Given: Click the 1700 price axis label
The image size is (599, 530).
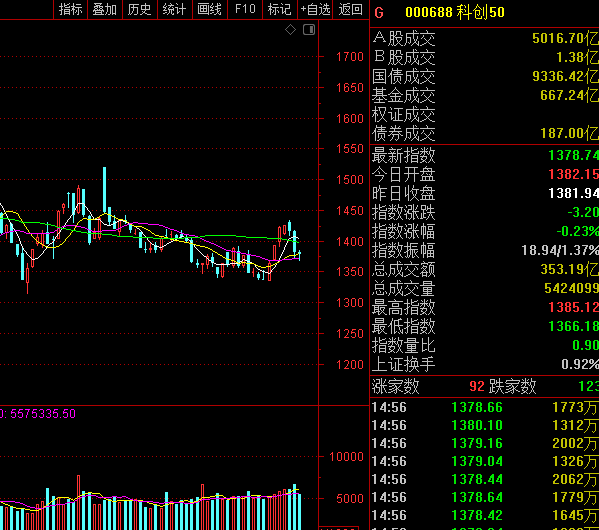Looking at the screenshot, I should [350, 57].
